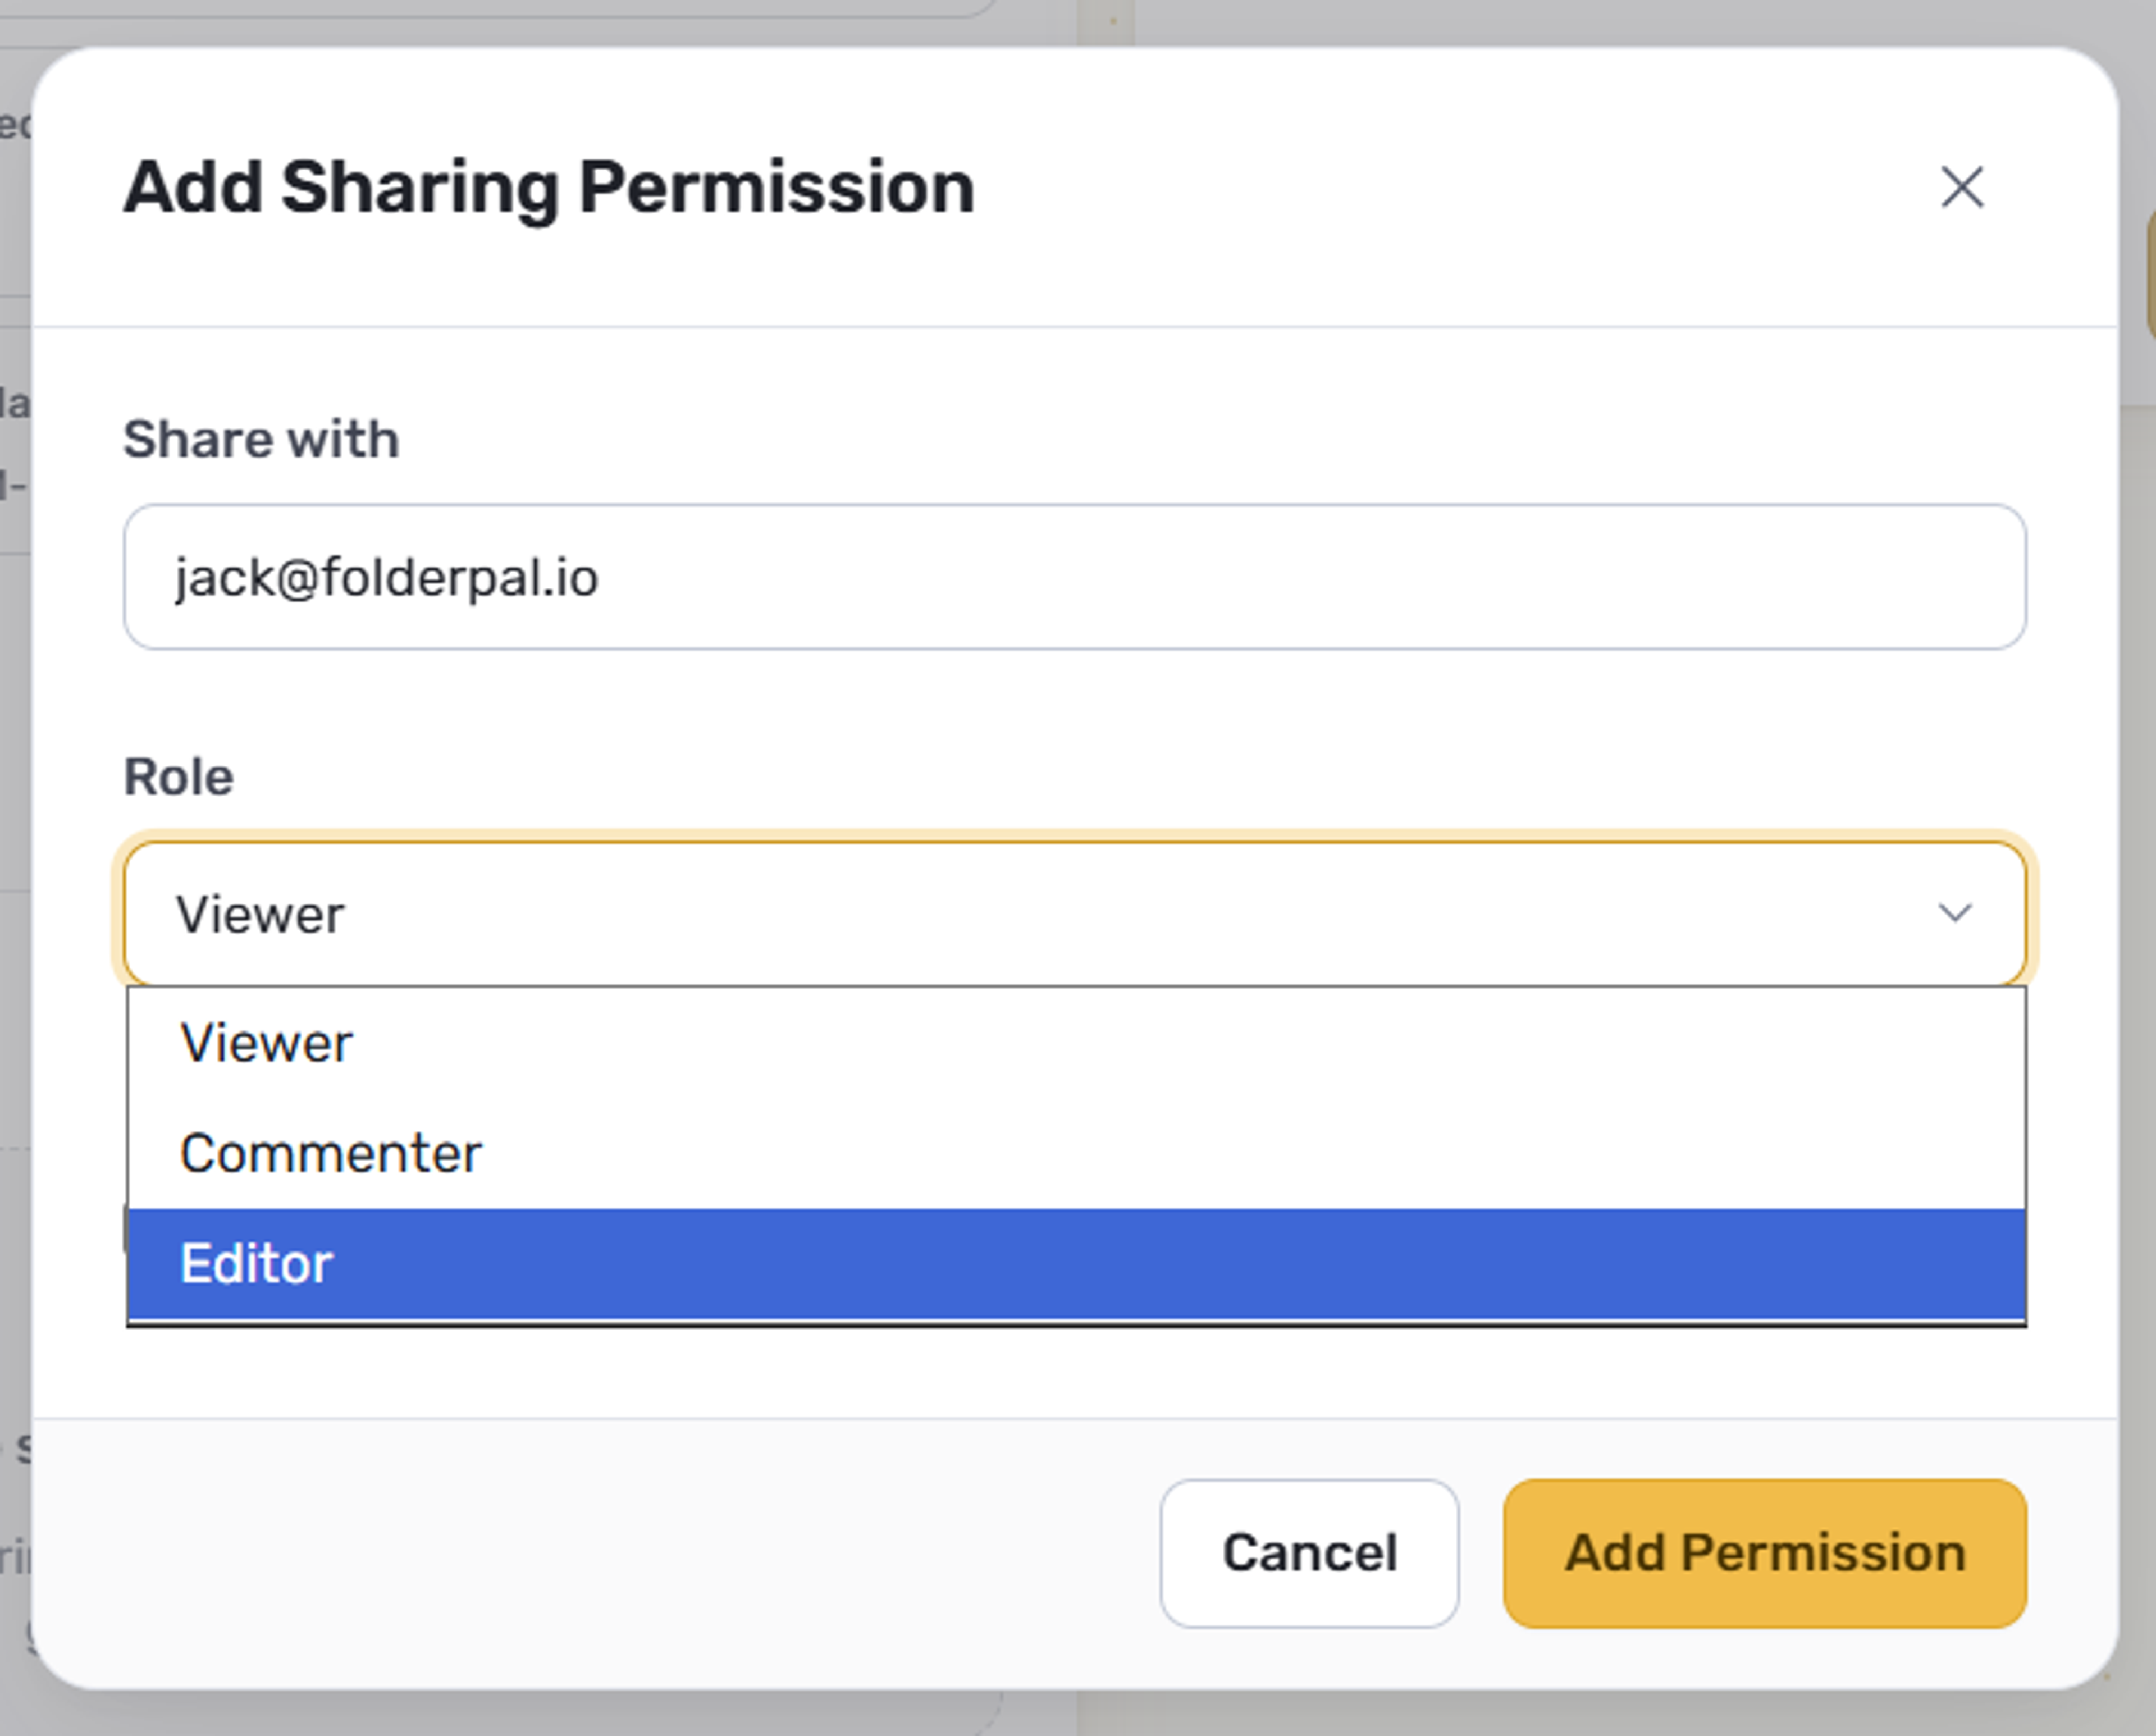This screenshot has height=1736, width=2156.
Task: Confirm with the Add Permission button
Action: tap(1765, 1553)
